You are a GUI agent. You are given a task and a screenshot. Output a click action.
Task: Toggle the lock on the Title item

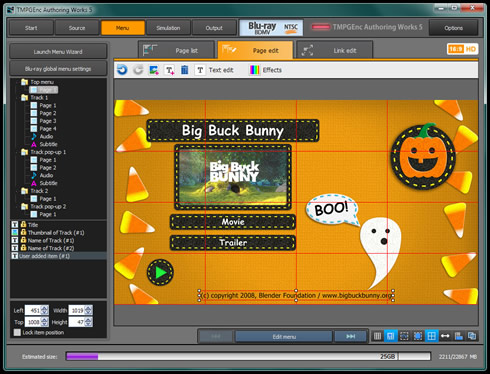[23, 224]
